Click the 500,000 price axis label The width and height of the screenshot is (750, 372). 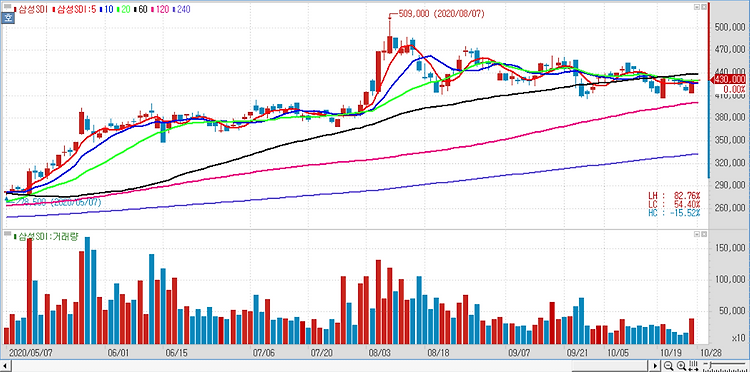pos(729,28)
